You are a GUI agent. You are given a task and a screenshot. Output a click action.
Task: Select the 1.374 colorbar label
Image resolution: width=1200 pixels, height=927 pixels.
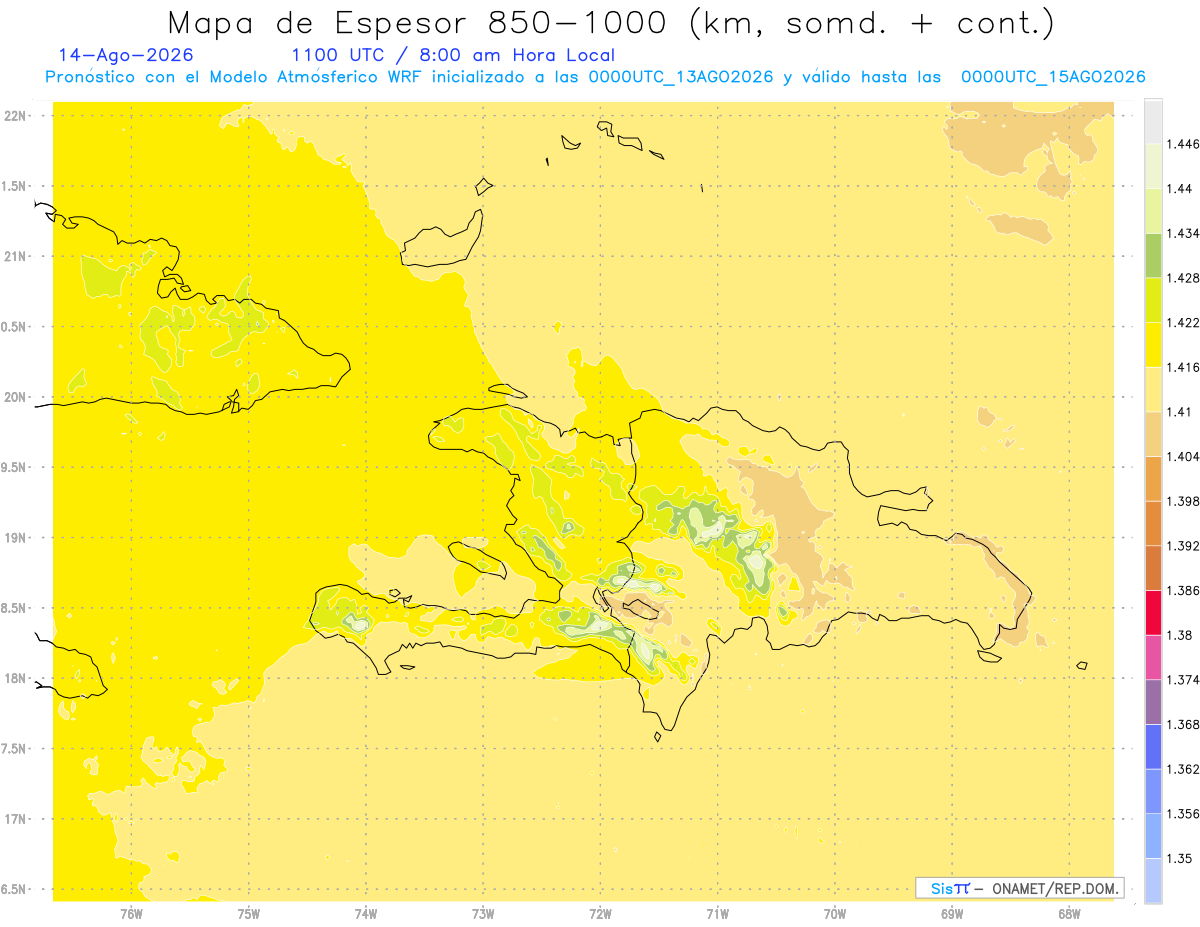[1185, 679]
